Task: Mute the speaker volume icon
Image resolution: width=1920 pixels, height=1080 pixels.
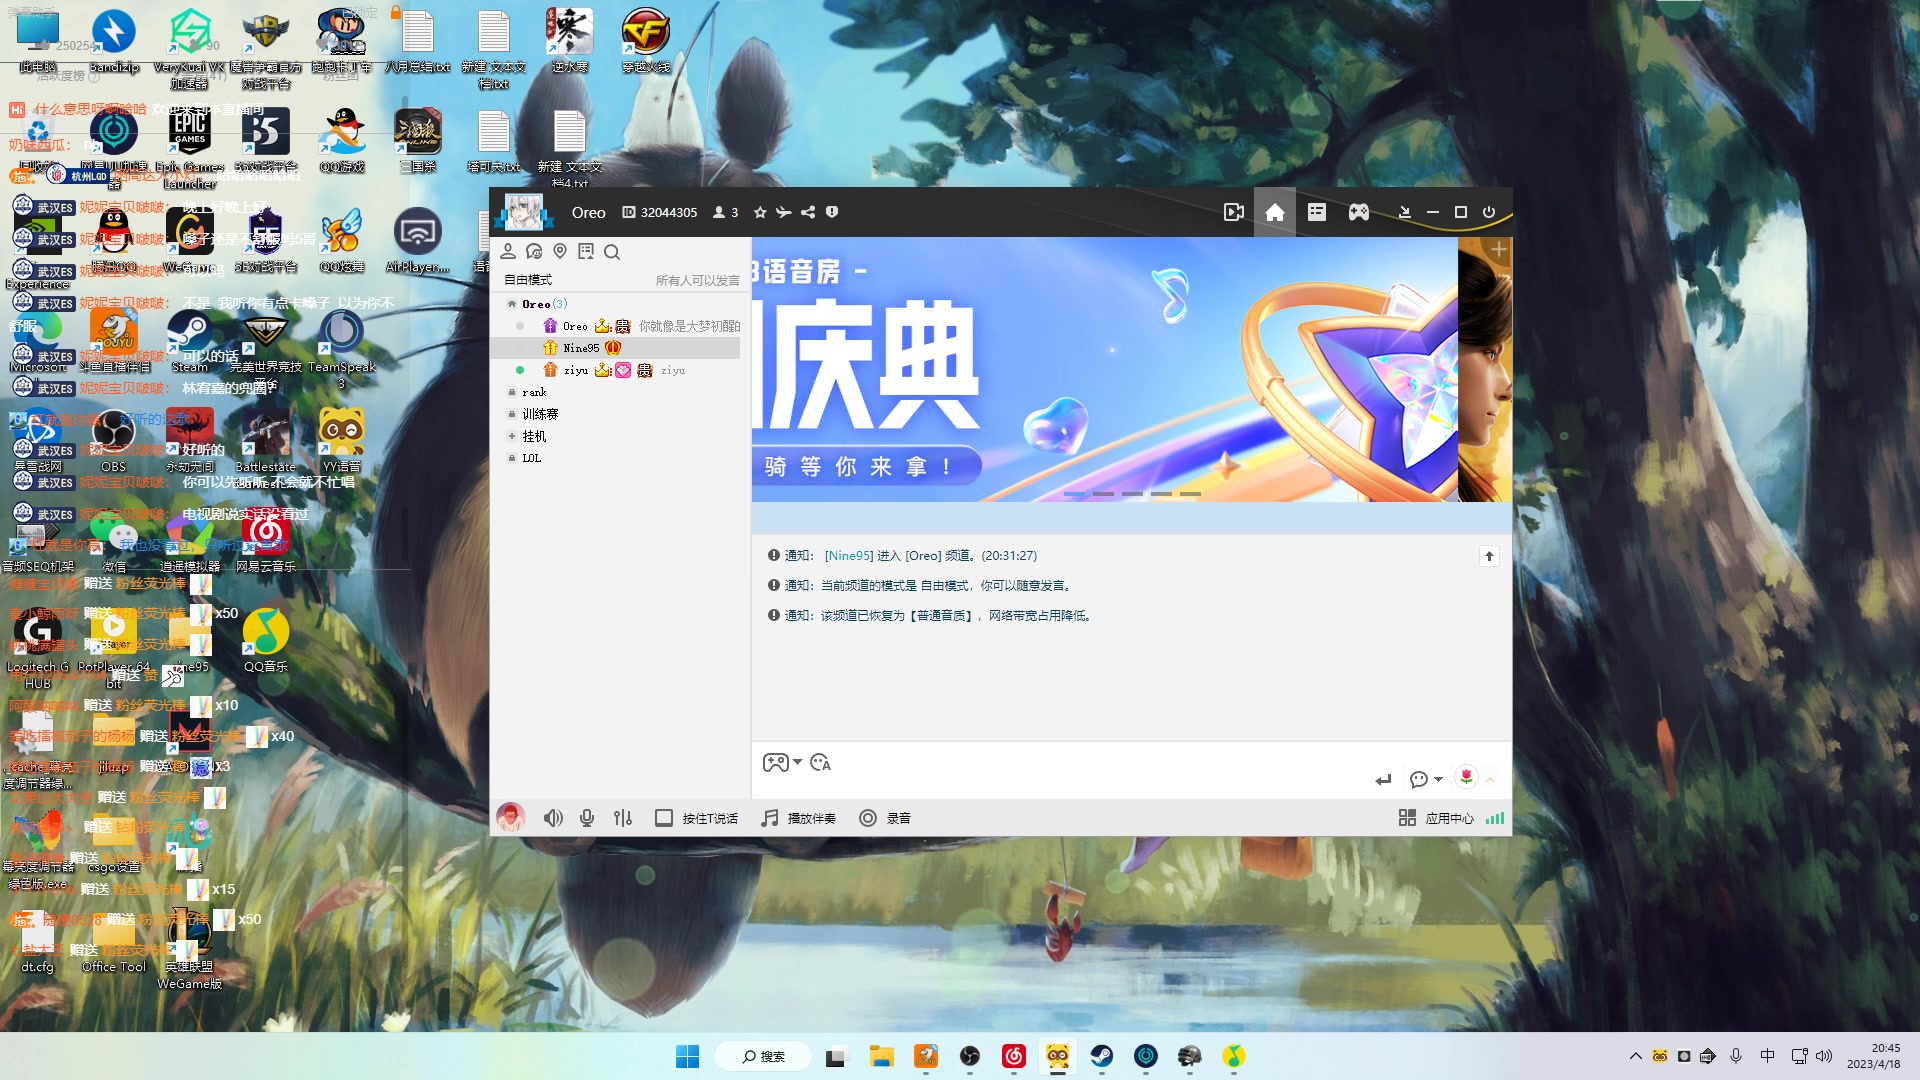Action: click(553, 818)
